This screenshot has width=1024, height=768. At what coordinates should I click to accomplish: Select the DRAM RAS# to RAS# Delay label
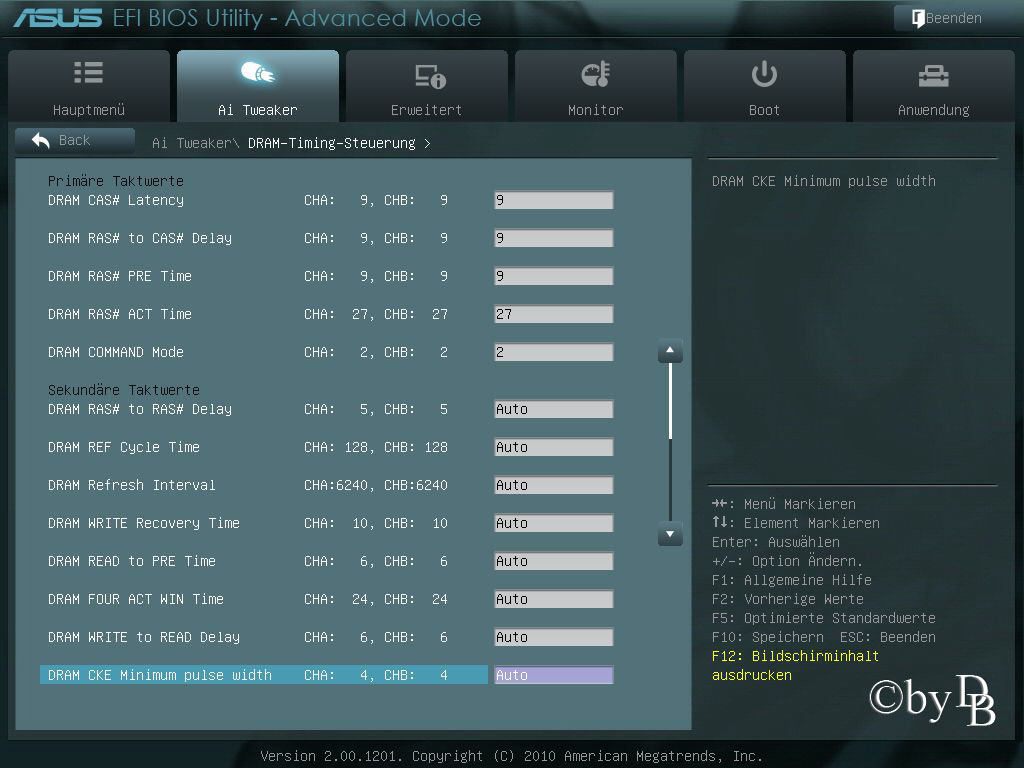pyautogui.click(x=140, y=409)
